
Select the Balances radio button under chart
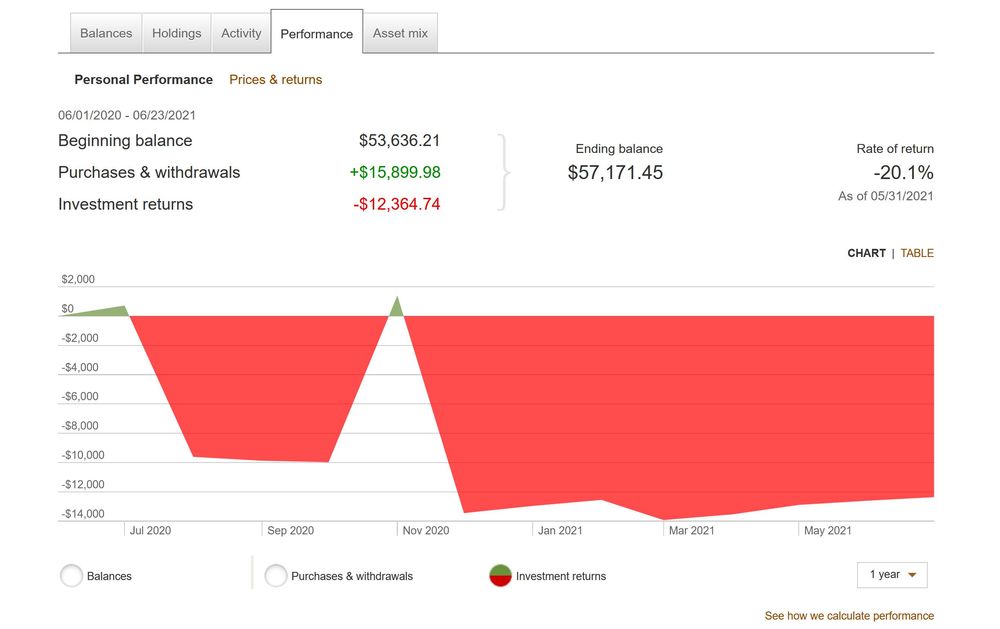click(x=72, y=576)
